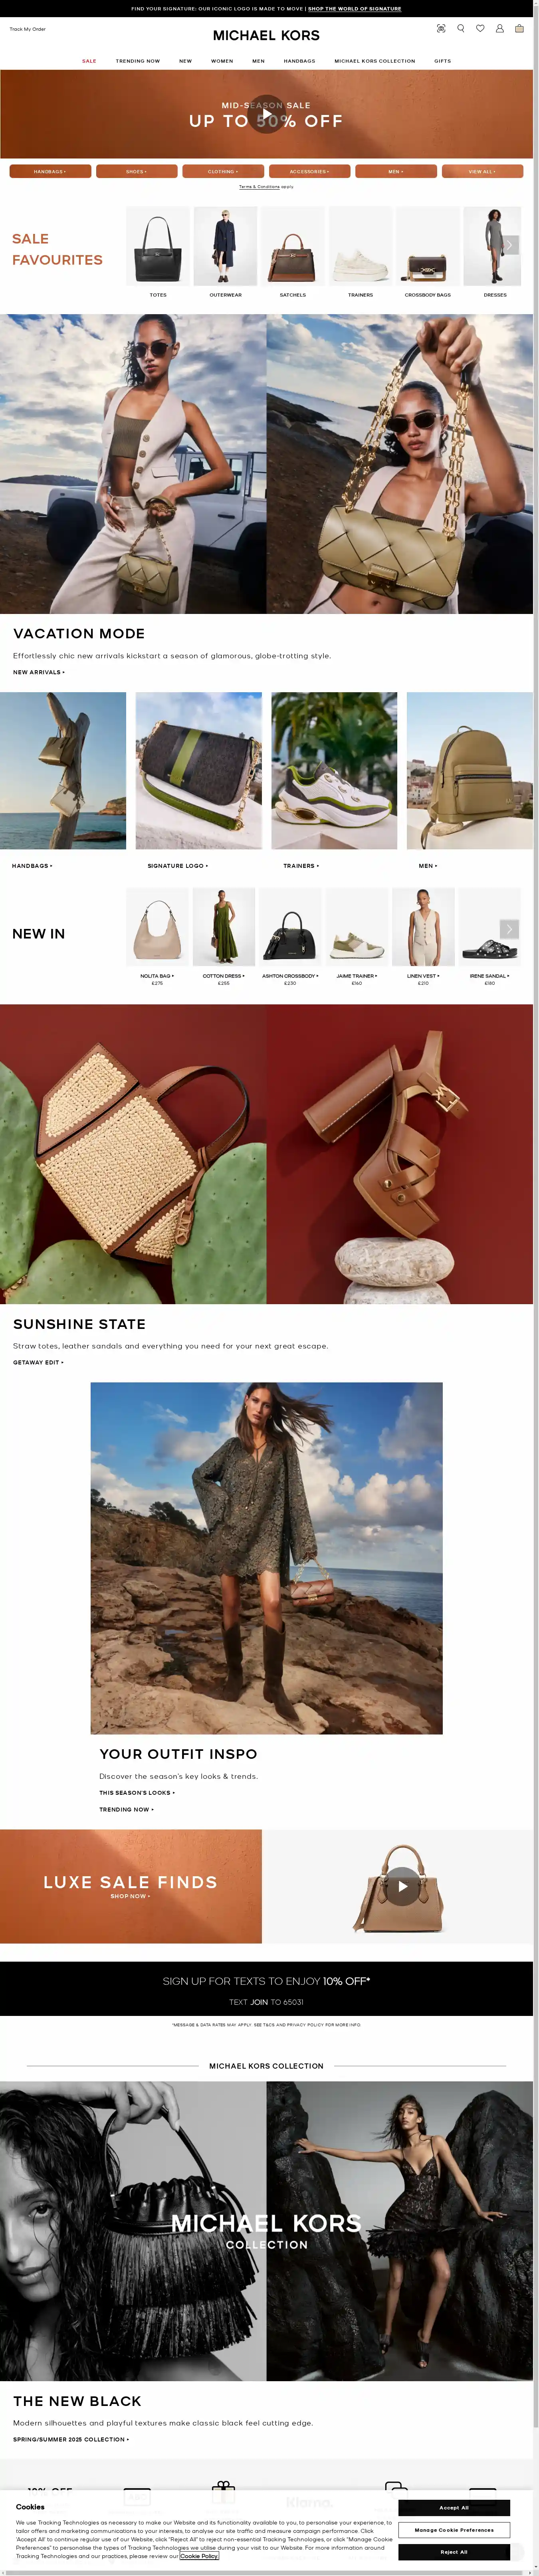Open the Totes sale thumbnail
This screenshot has width=539, height=2576.
pyautogui.click(x=158, y=252)
